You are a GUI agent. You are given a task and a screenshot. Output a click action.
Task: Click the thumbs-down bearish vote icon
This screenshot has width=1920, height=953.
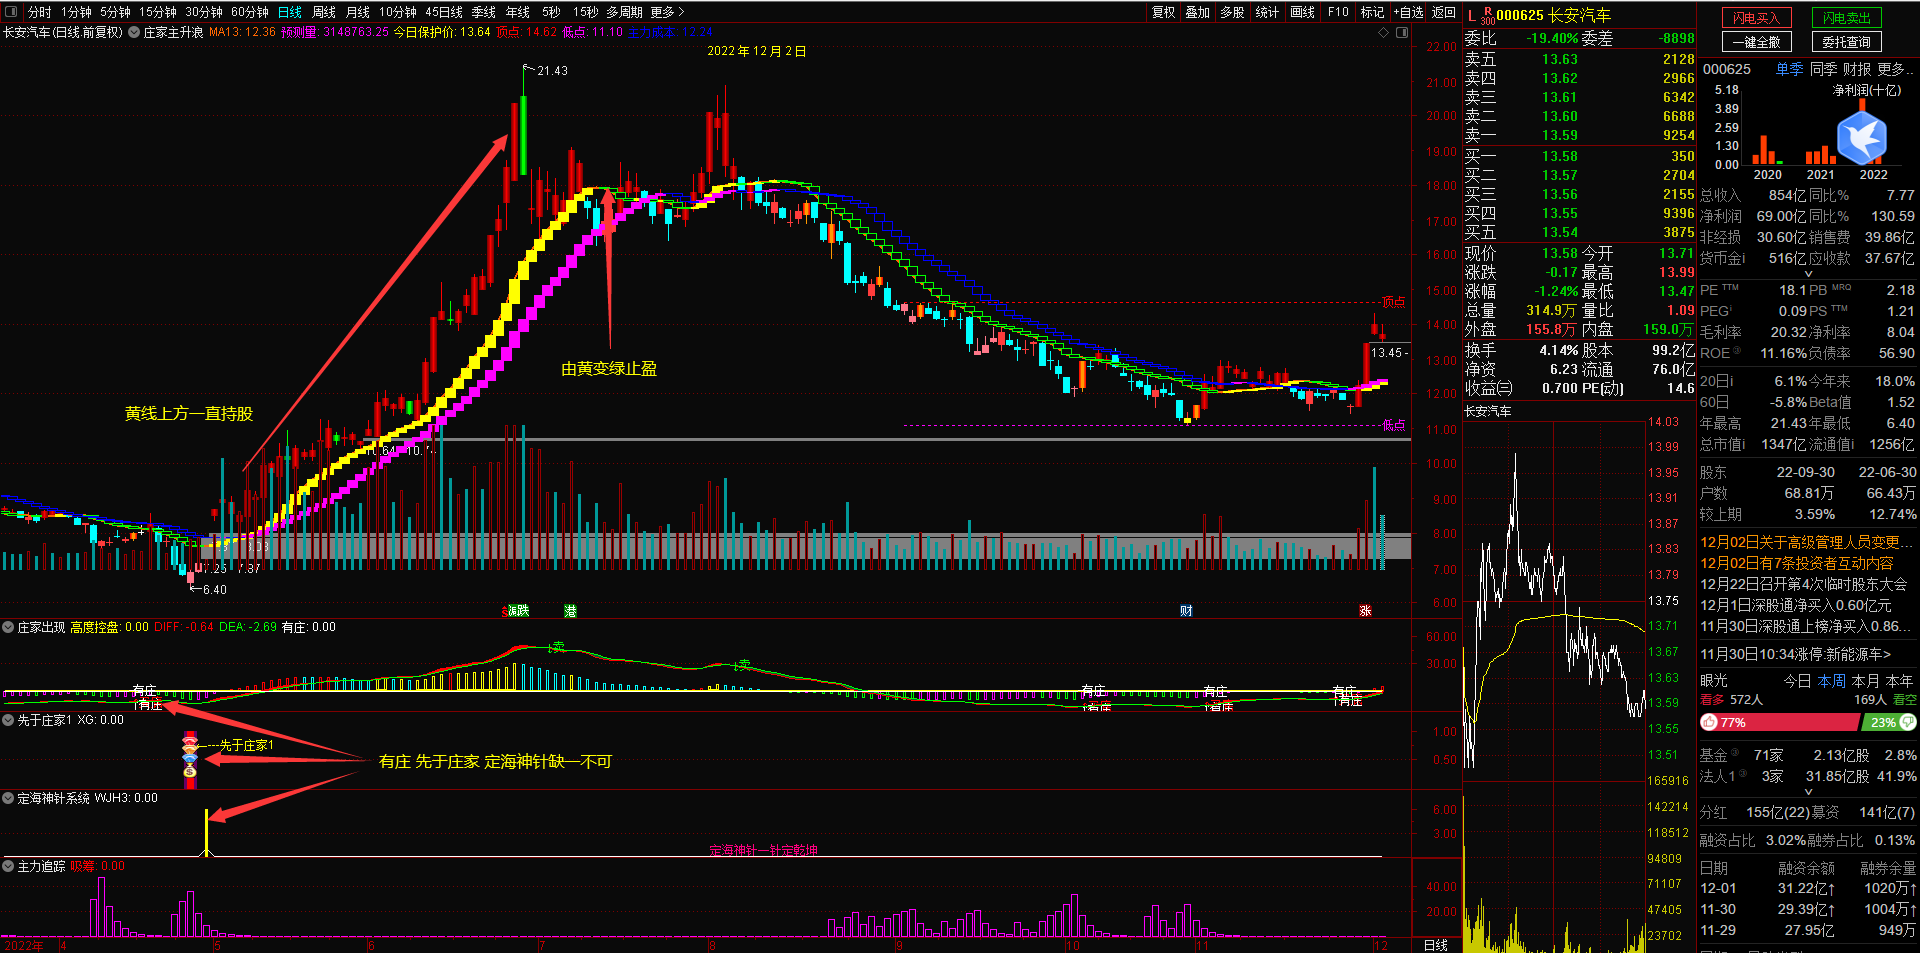(1908, 722)
